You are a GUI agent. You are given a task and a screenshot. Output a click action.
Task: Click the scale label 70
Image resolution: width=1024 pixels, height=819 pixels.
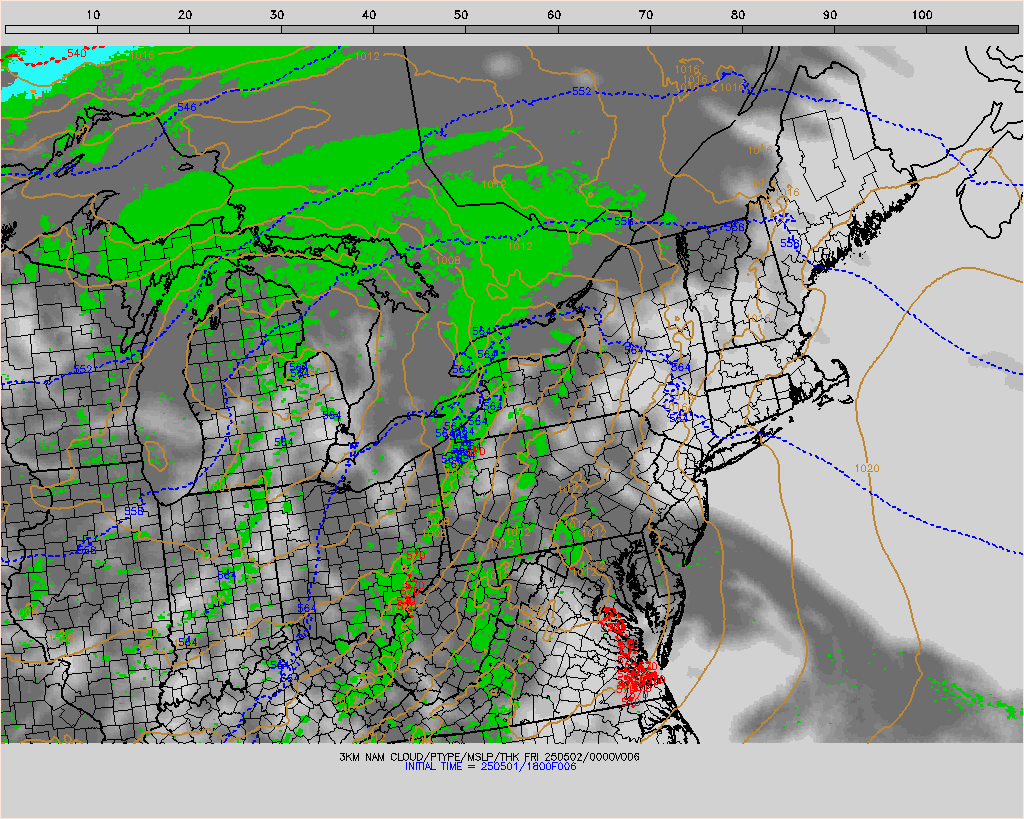pos(646,14)
